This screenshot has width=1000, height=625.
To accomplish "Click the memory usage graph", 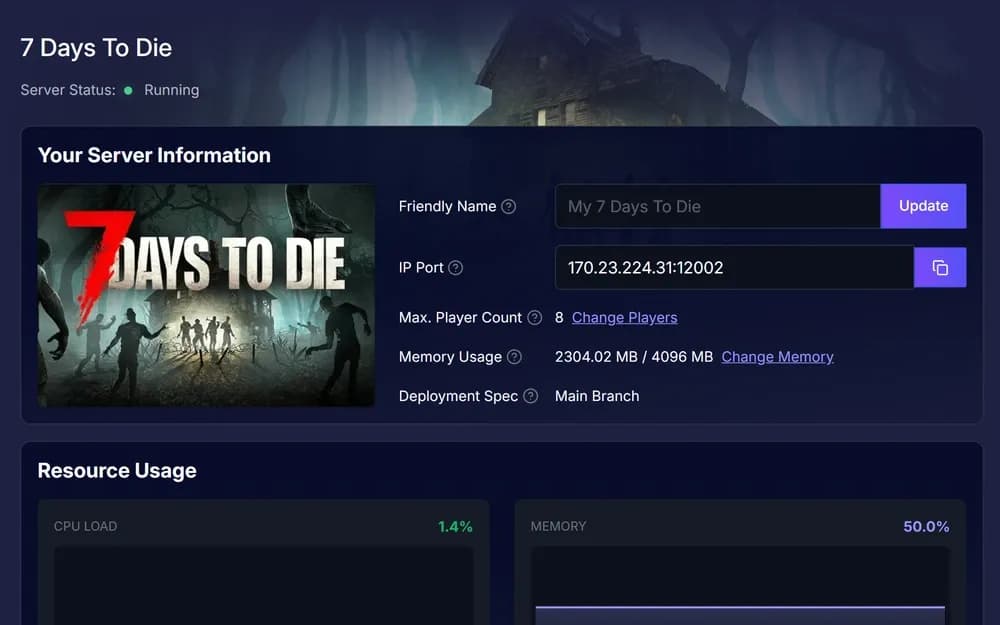I will click(740, 585).
